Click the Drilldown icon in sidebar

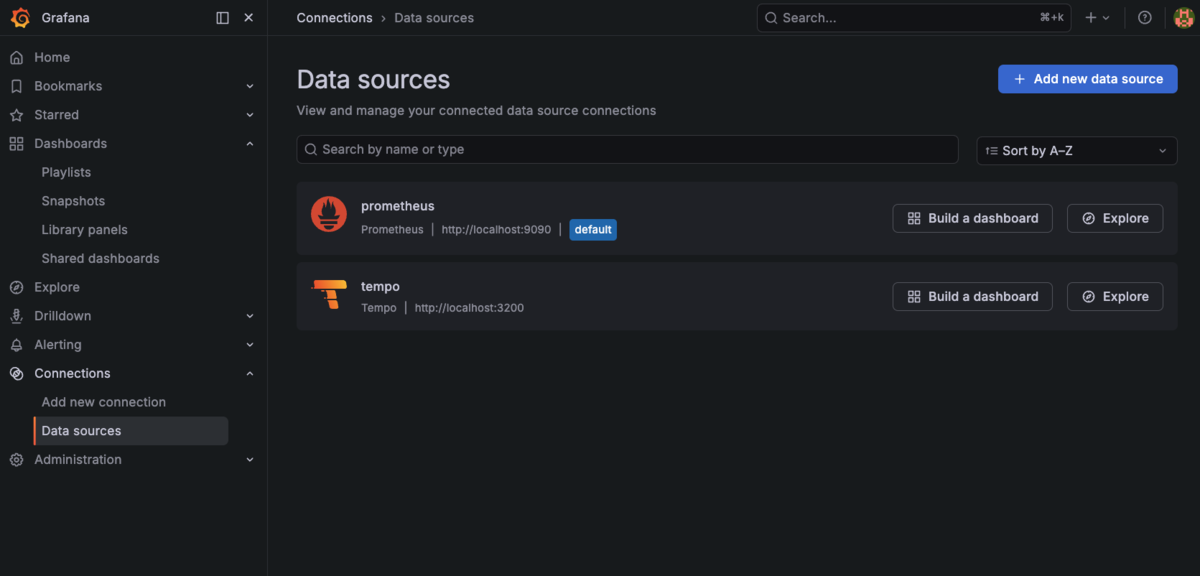click(x=16, y=316)
